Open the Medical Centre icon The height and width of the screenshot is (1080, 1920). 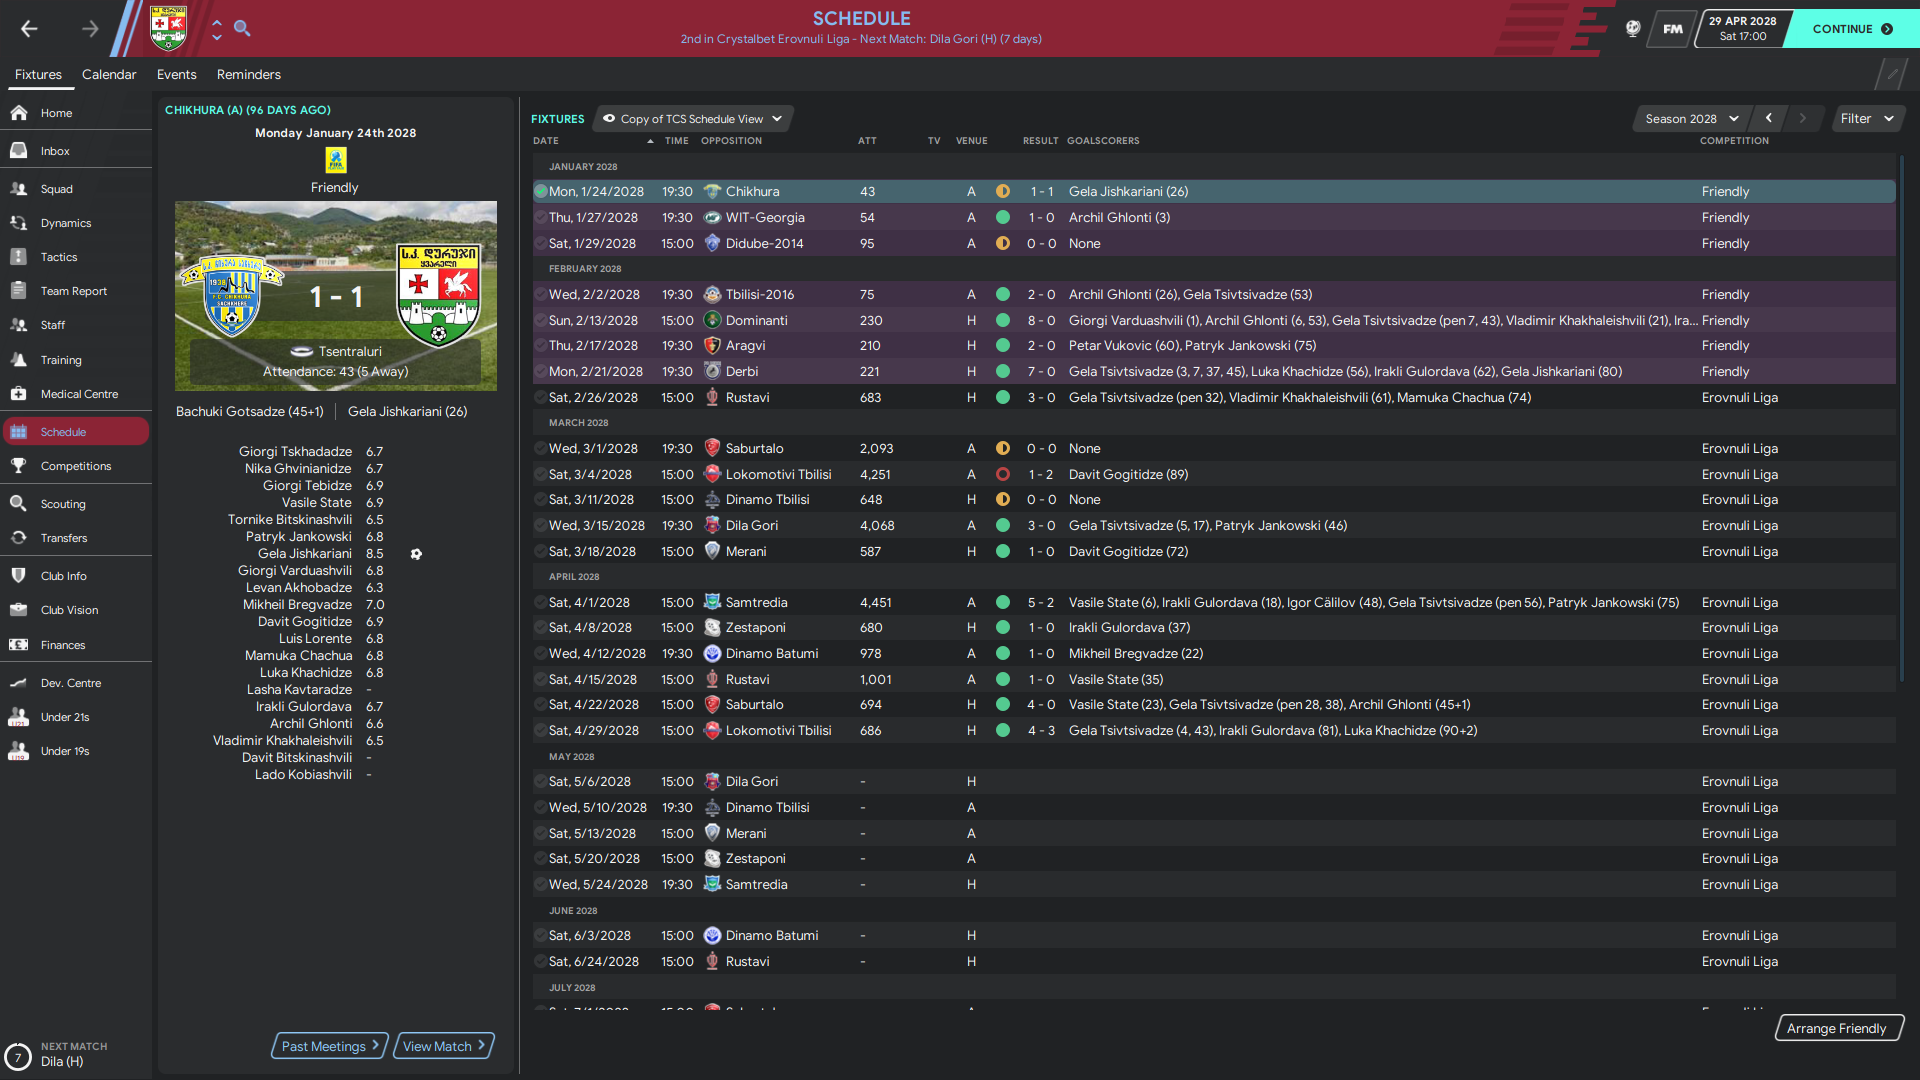click(x=18, y=393)
